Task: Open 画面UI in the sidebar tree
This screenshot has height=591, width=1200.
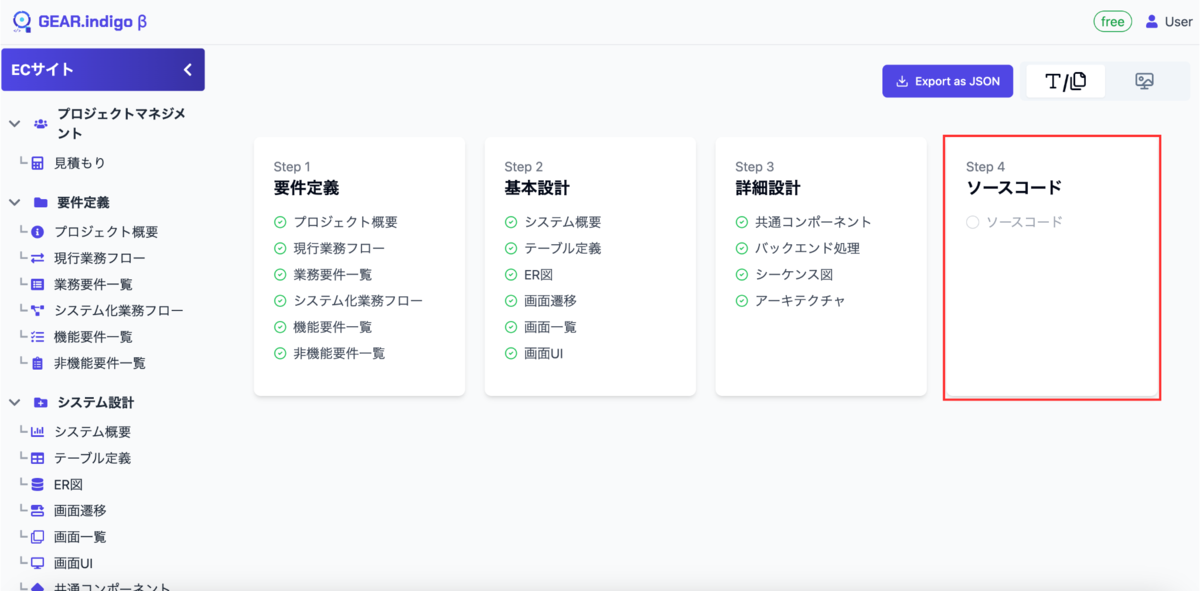Action: 73,563
